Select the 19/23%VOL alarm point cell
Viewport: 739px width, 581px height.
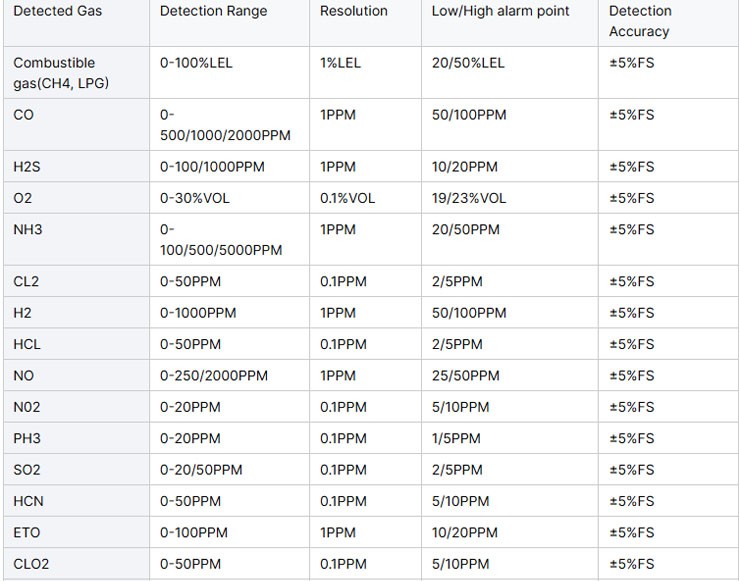coord(468,198)
